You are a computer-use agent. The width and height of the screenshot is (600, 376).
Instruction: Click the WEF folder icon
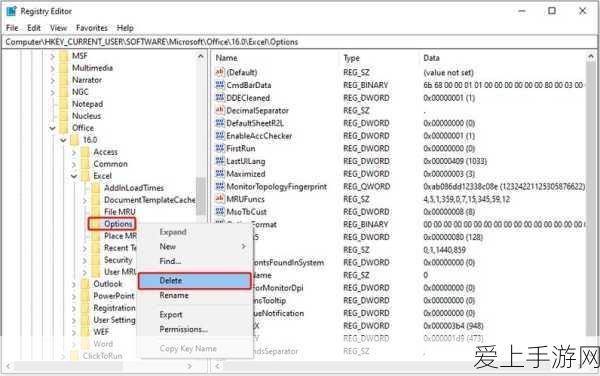[x=85, y=332]
